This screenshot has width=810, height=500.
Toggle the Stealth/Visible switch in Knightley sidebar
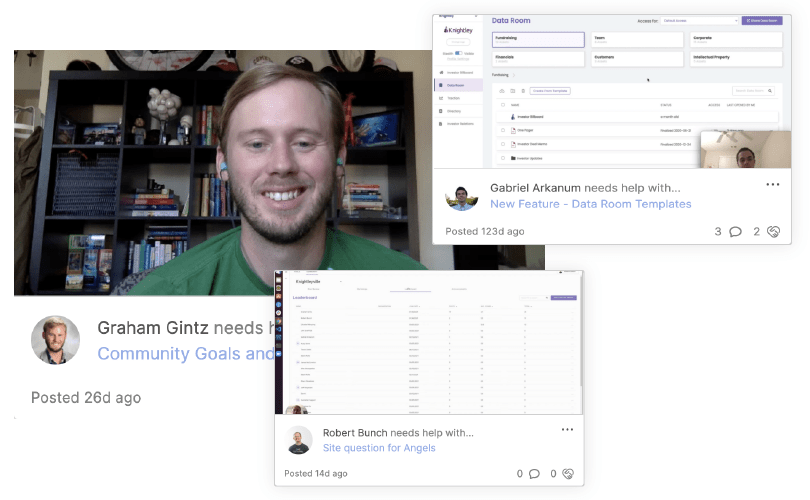click(x=461, y=53)
